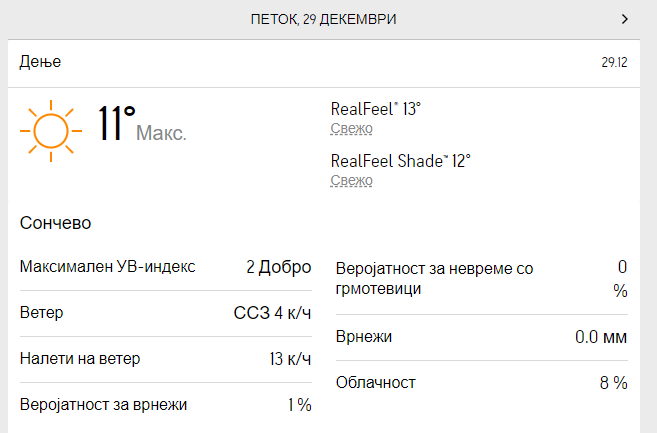Image resolution: width=657 pixels, height=433 pixels.
Task: Select the Максимален УВ-индекс row
Action: point(166,267)
